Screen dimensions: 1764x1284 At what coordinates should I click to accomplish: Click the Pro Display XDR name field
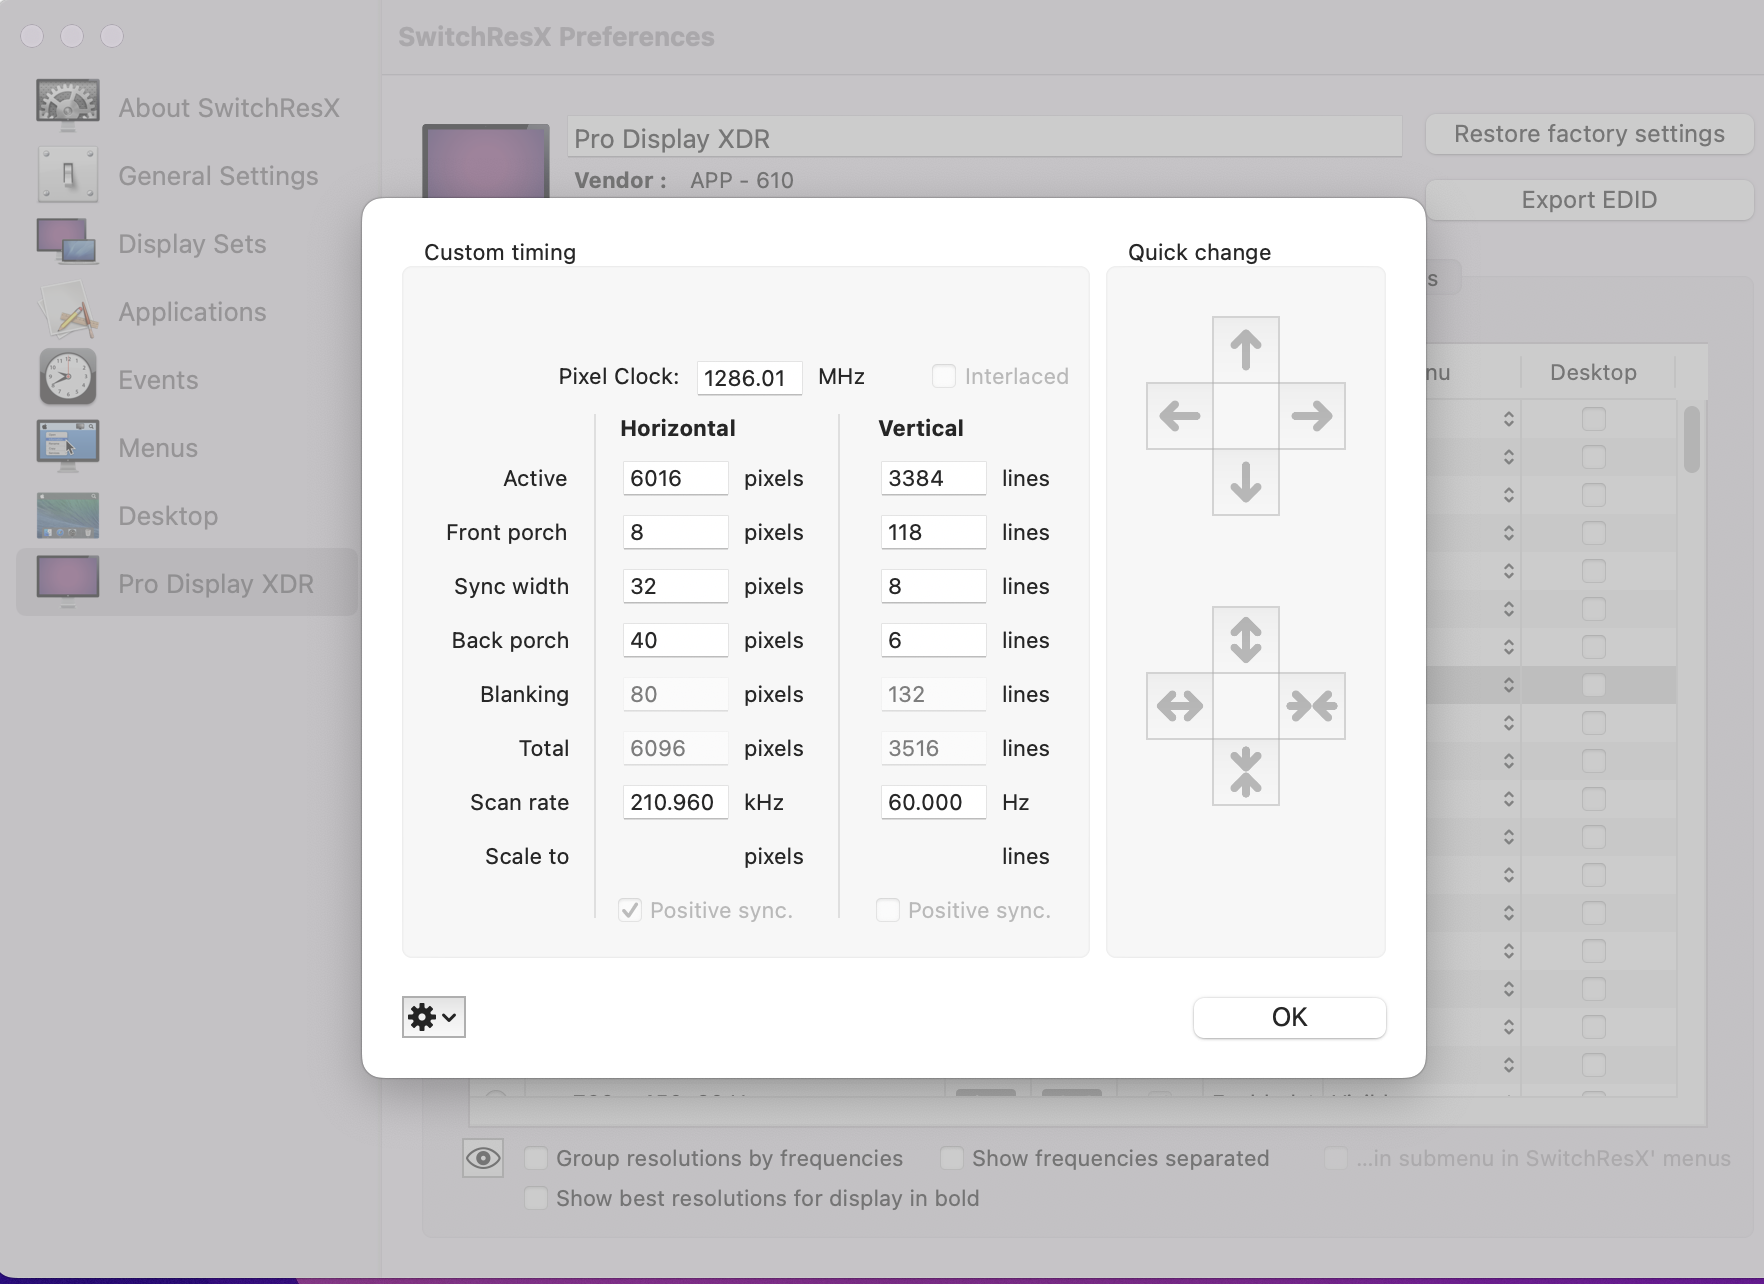(984, 137)
